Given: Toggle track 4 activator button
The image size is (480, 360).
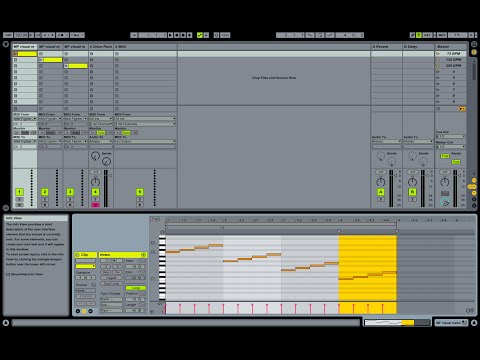Looking at the screenshot, I should (95, 192).
